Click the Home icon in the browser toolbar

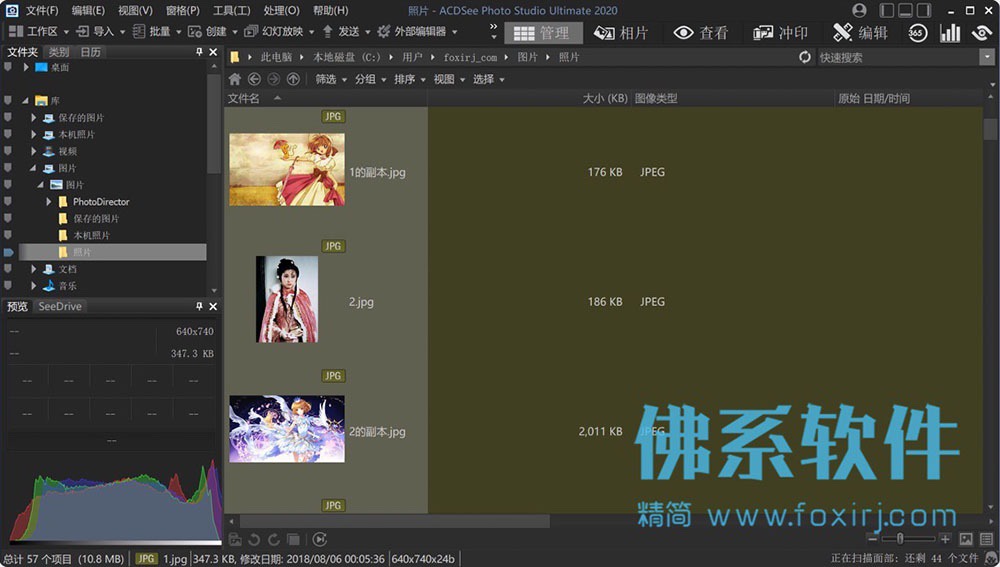tap(235, 79)
